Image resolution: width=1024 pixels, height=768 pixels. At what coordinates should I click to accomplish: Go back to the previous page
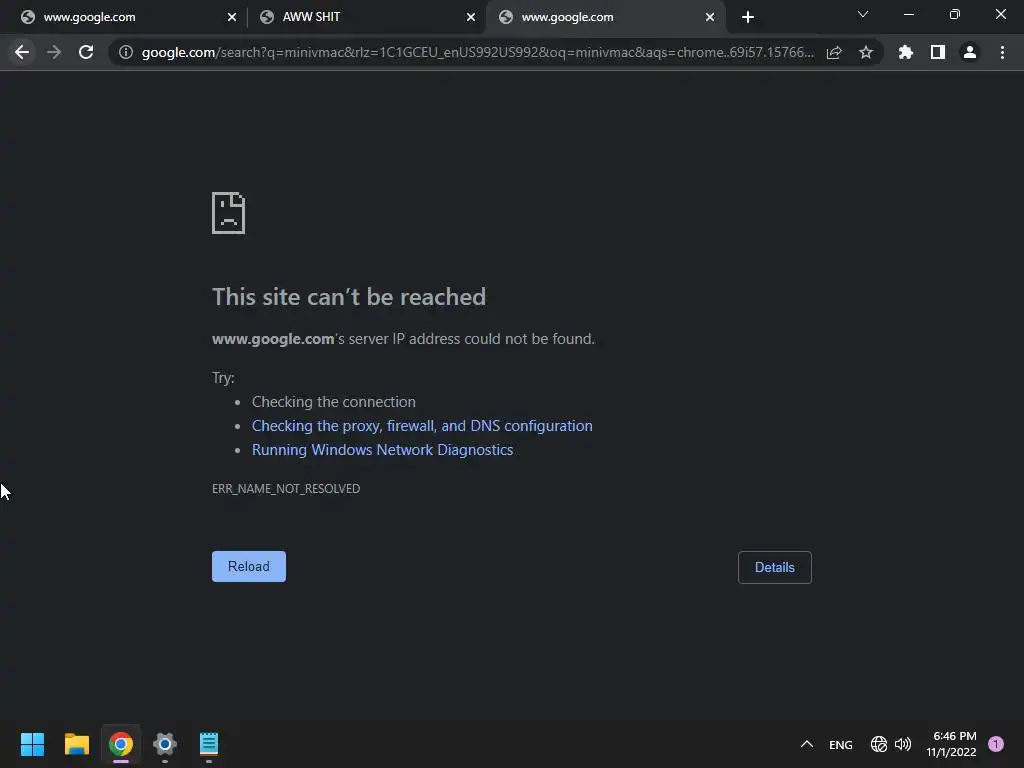click(x=22, y=52)
